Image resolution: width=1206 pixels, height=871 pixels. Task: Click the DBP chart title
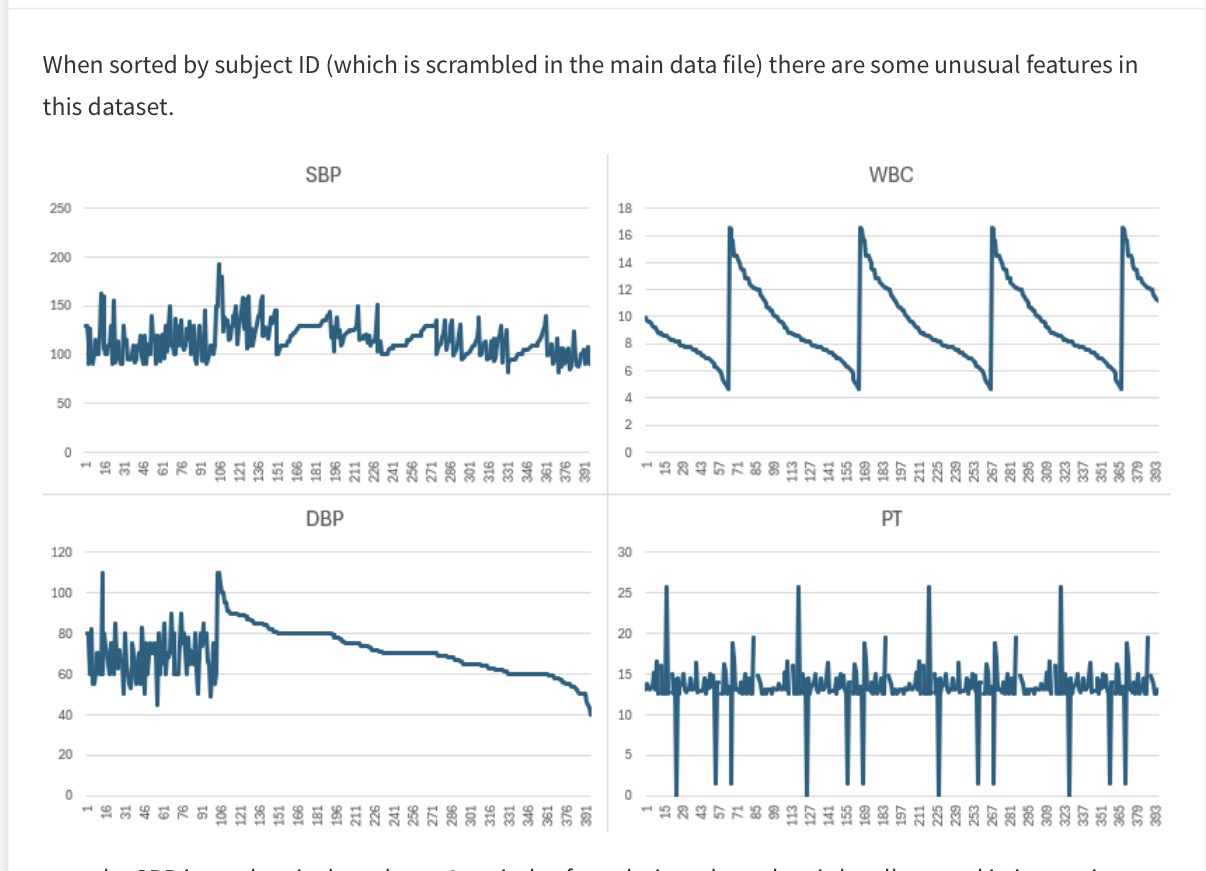[x=323, y=519]
